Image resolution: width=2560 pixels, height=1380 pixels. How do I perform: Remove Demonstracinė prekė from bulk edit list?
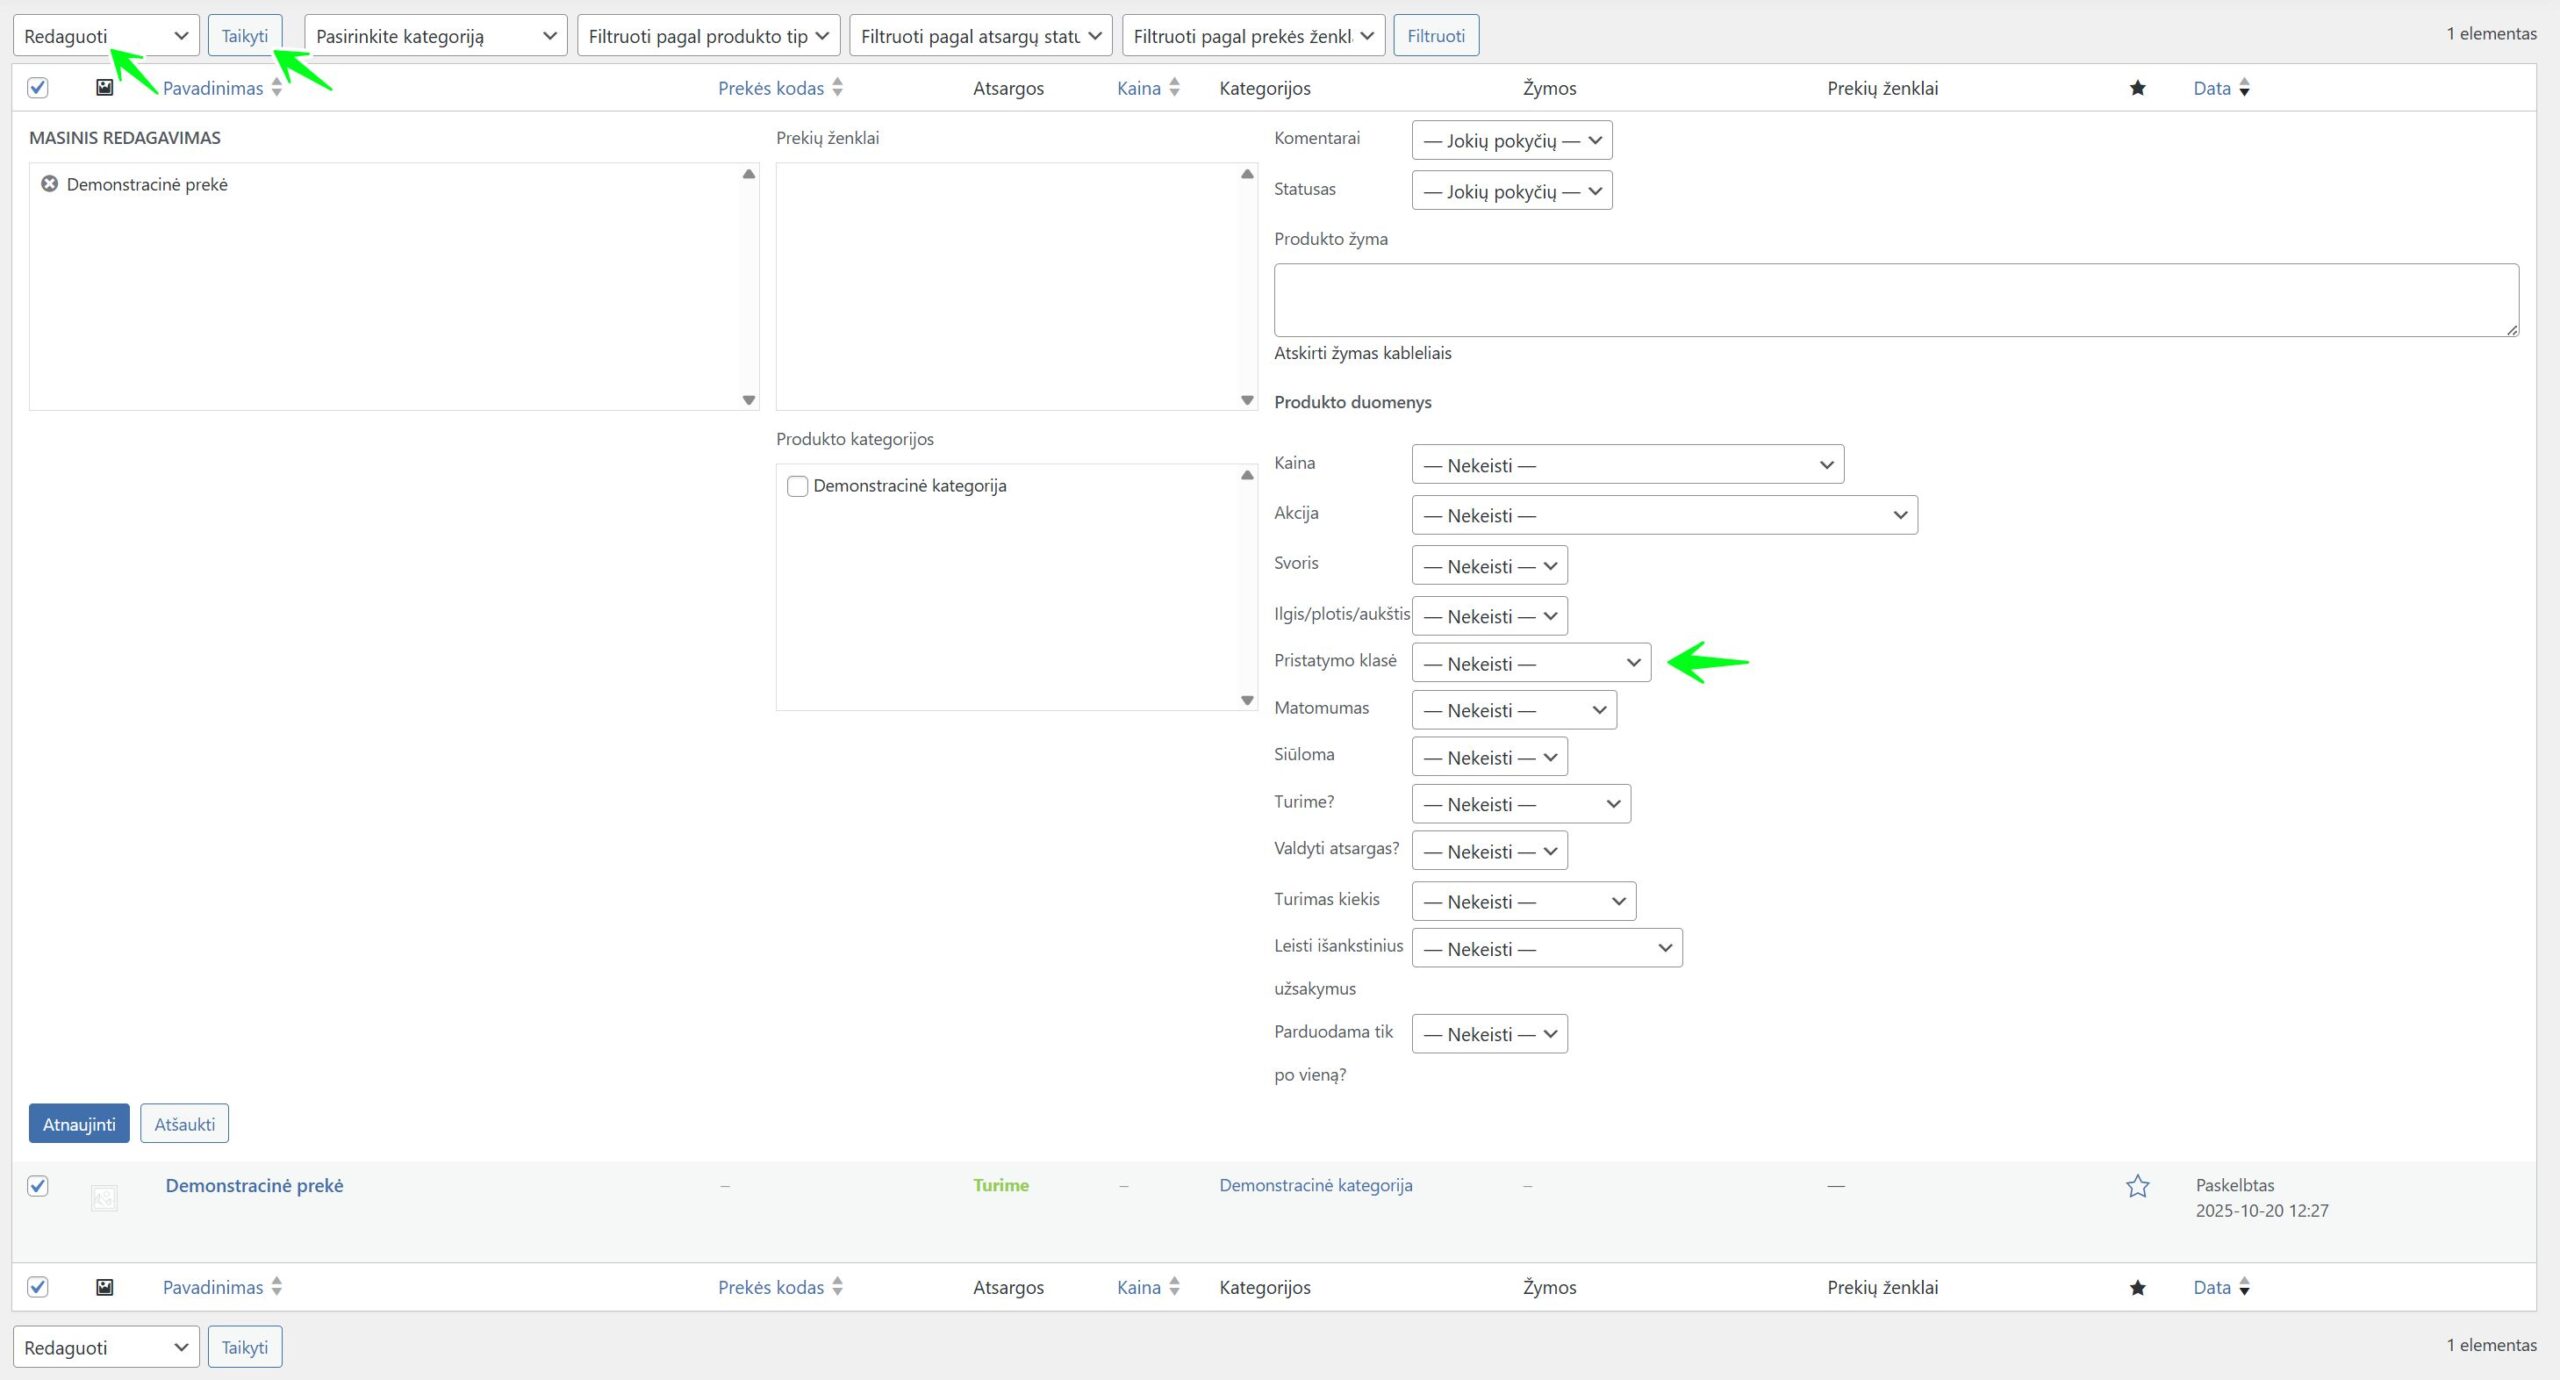[49, 184]
